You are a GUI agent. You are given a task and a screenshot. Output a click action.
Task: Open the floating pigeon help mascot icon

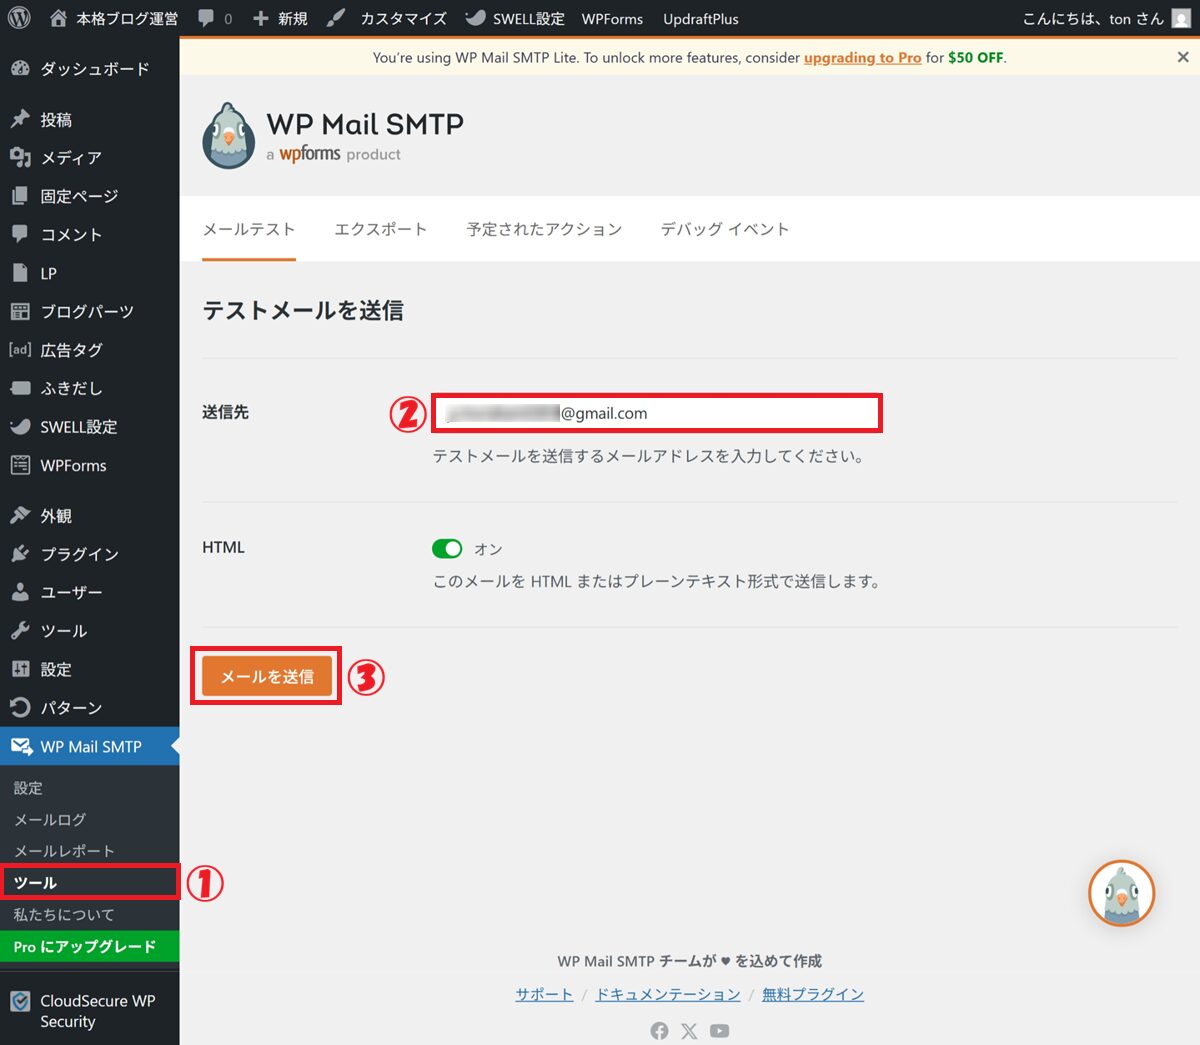coord(1121,893)
